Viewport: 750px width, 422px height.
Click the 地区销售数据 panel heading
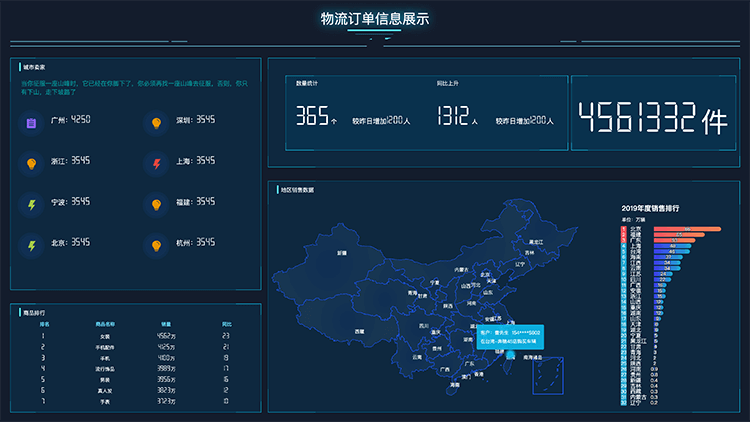click(297, 190)
